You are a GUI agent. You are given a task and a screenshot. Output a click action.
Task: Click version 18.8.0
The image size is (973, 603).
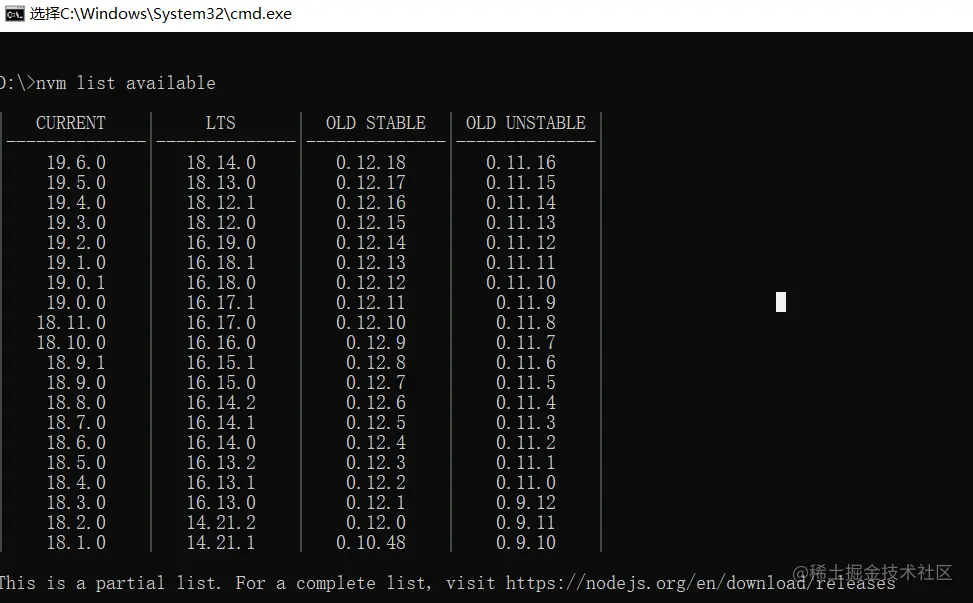point(76,403)
